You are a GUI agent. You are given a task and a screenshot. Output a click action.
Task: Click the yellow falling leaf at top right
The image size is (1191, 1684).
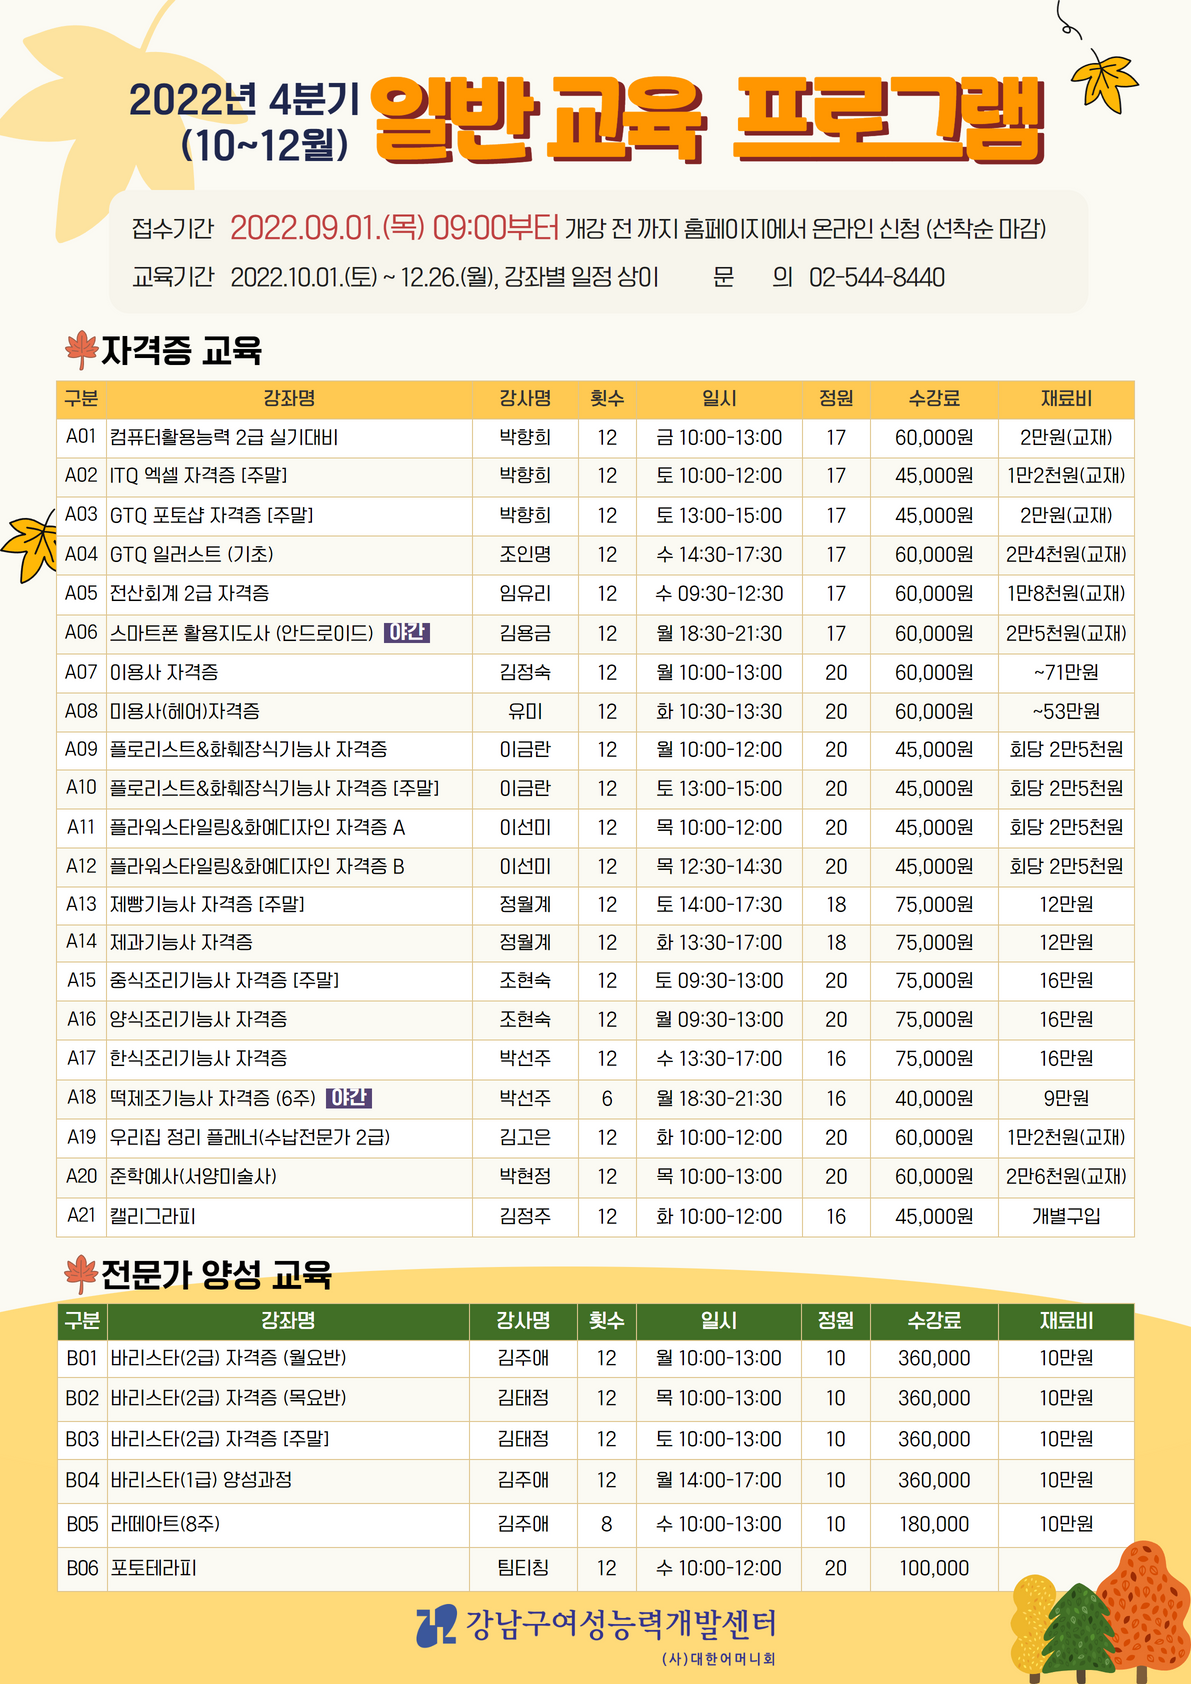(x=1103, y=80)
